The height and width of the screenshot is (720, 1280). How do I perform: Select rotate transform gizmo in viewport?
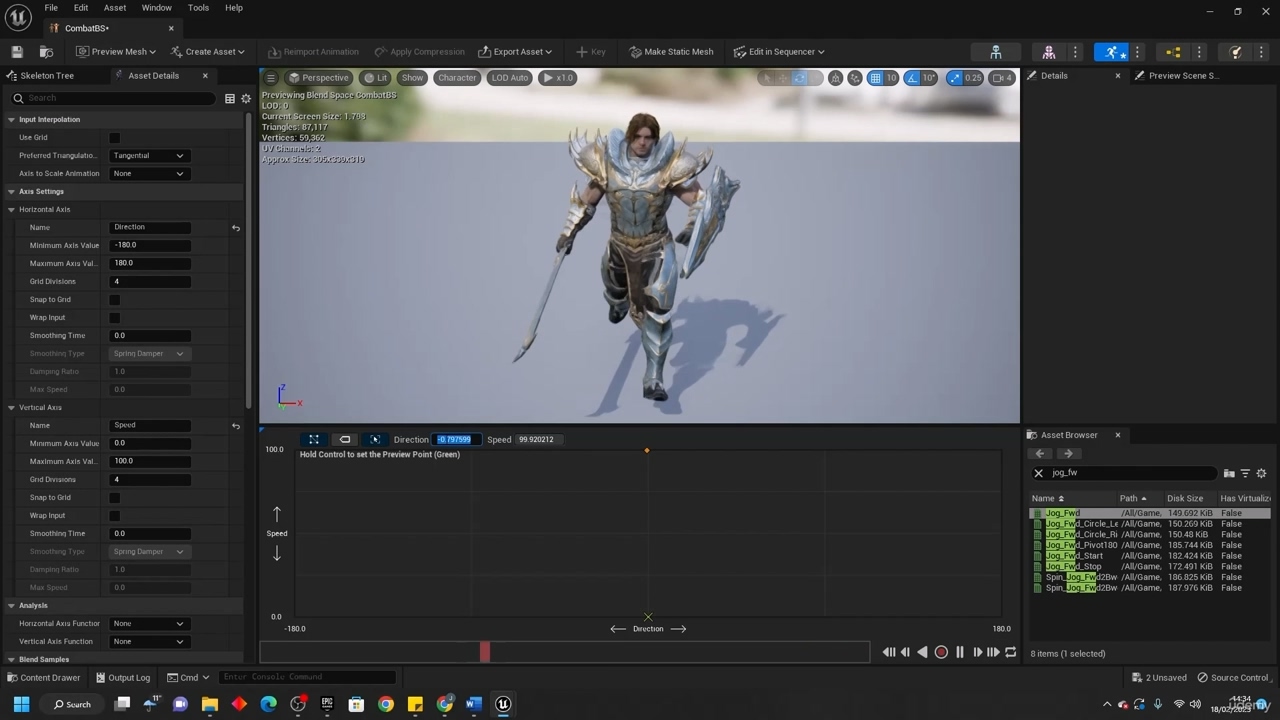point(800,78)
